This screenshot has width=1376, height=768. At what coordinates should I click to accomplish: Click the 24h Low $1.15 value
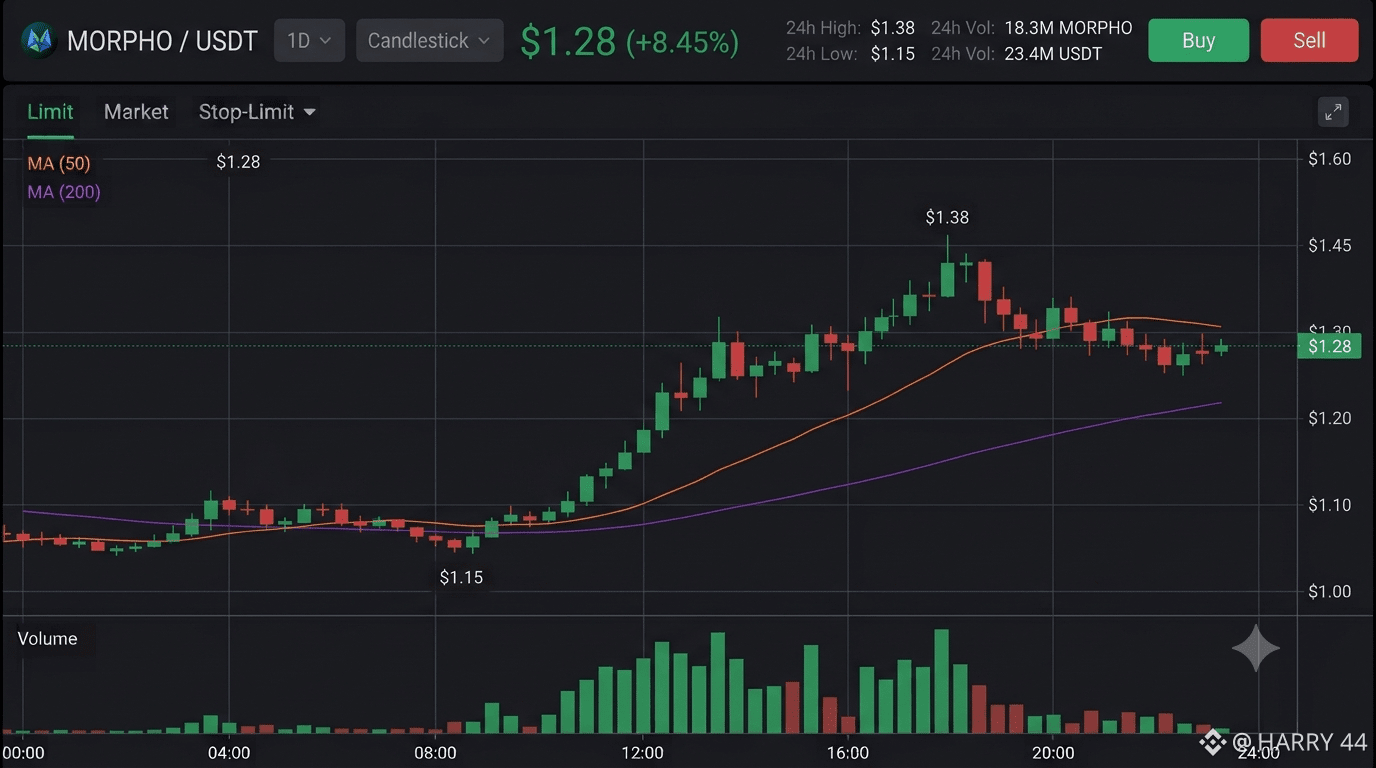coord(893,54)
